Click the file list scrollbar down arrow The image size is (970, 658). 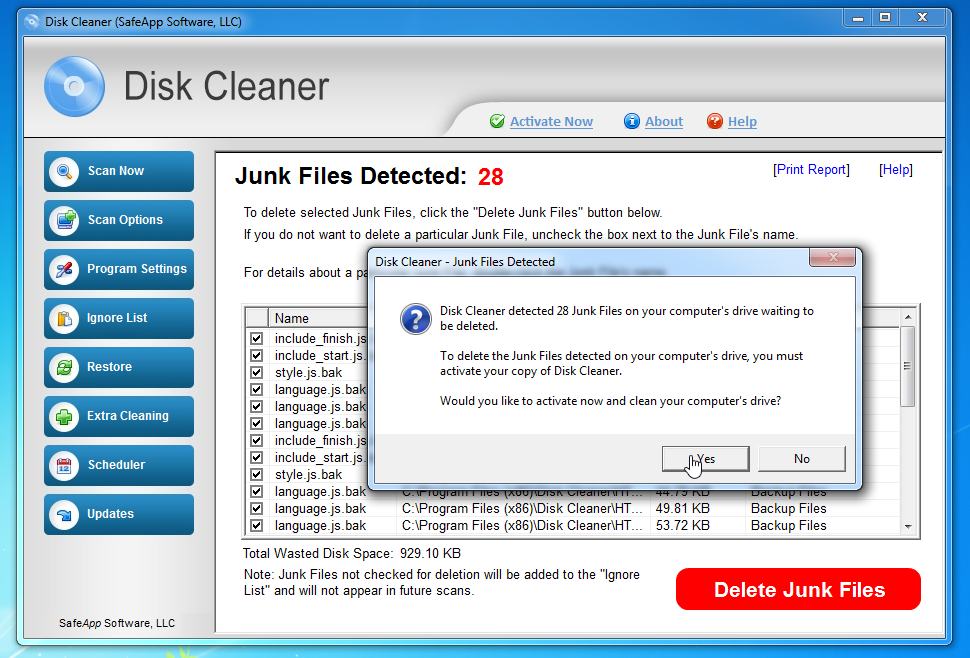pyautogui.click(x=908, y=524)
